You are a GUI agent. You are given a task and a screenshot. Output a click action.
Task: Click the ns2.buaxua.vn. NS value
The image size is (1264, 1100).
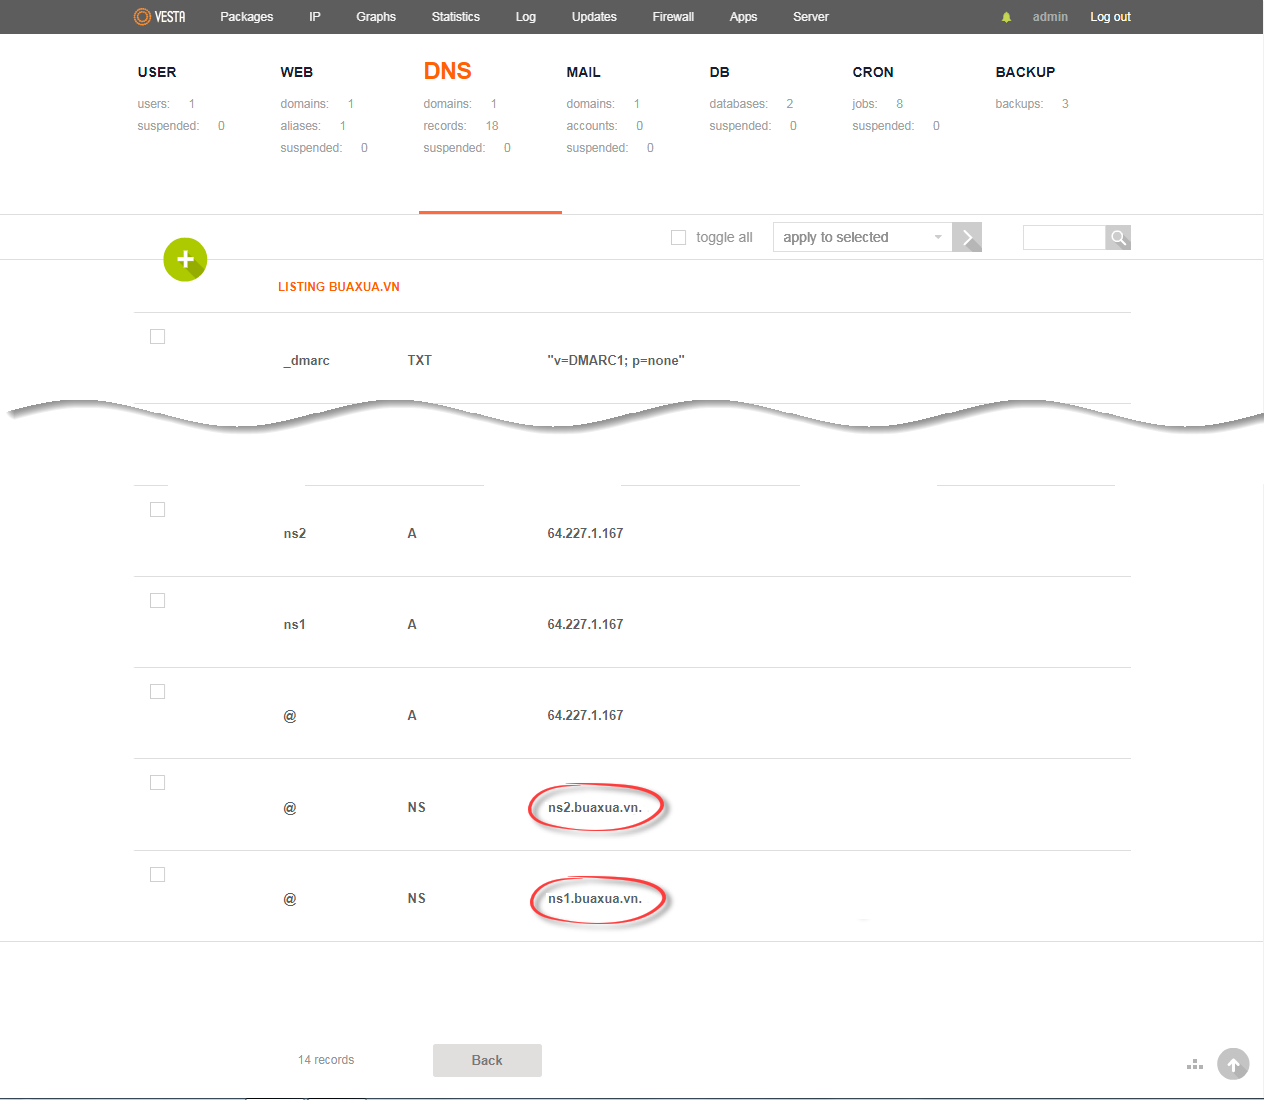tap(595, 807)
